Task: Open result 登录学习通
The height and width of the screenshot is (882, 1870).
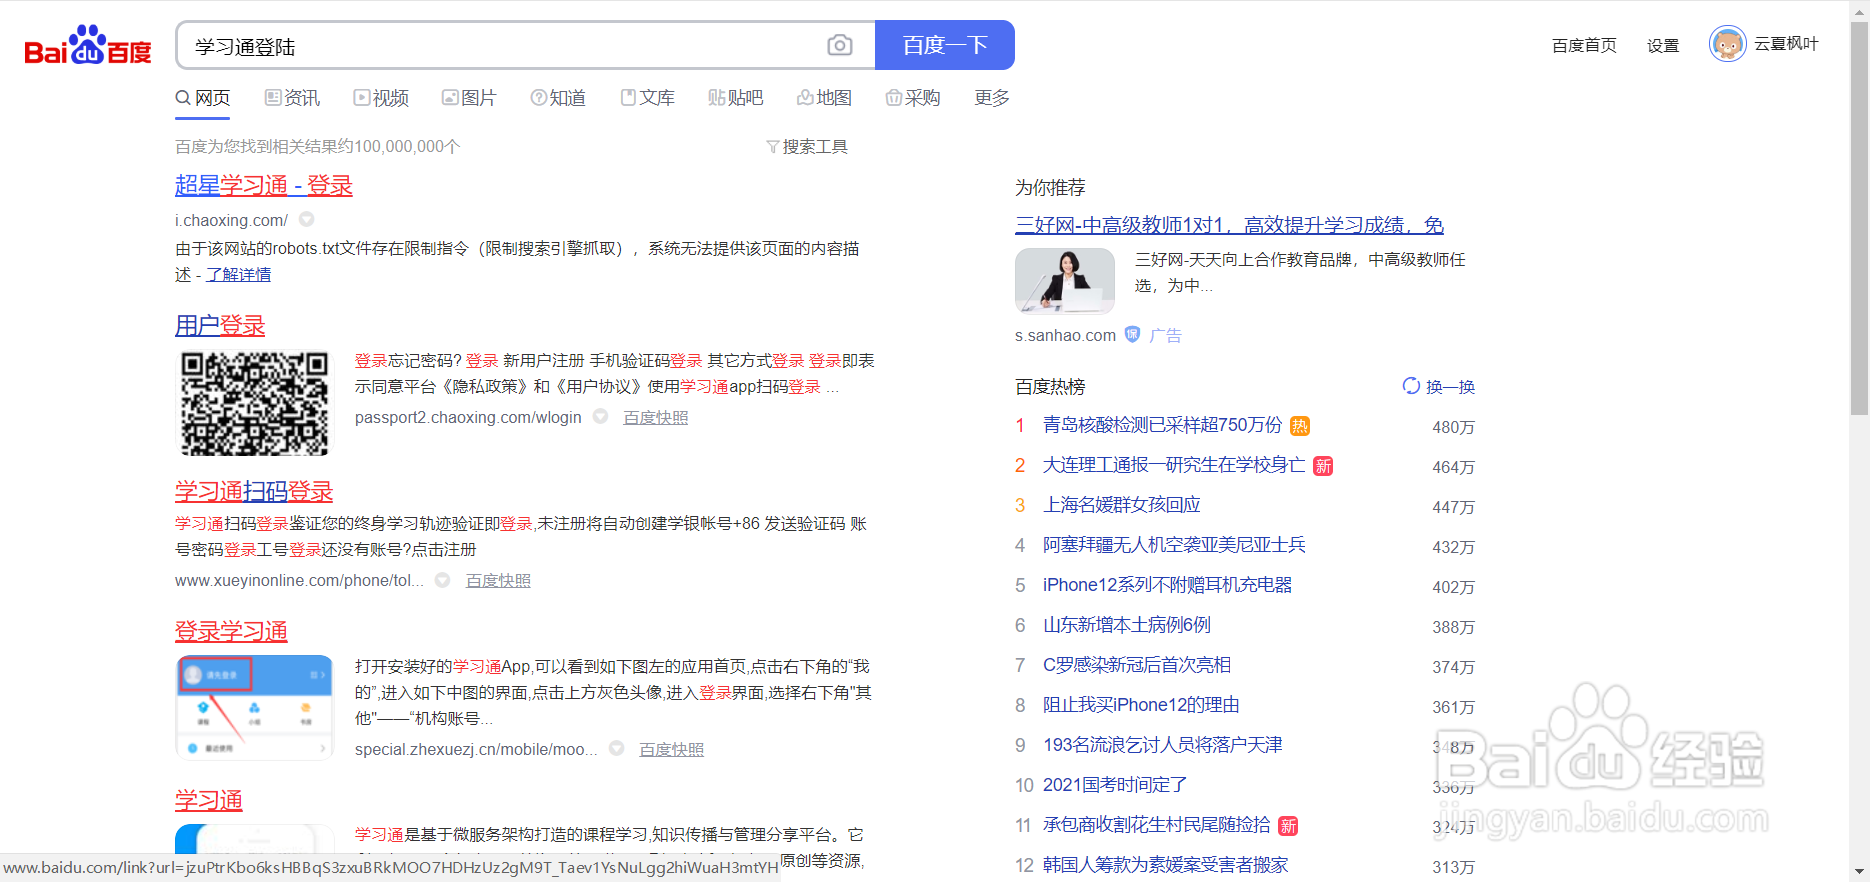Action: [231, 632]
